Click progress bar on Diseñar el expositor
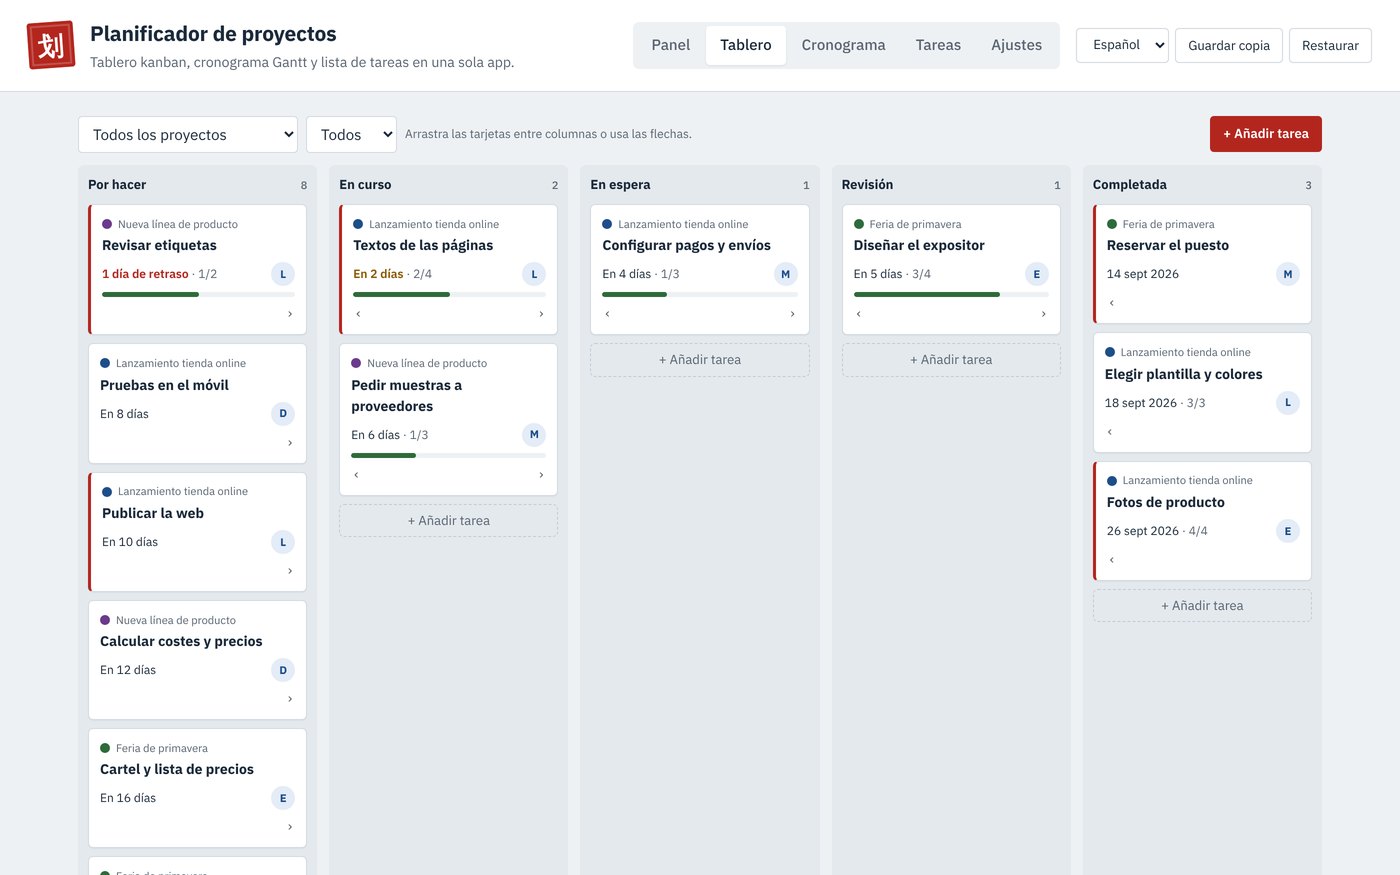Image resolution: width=1400 pixels, height=875 pixels. (951, 295)
